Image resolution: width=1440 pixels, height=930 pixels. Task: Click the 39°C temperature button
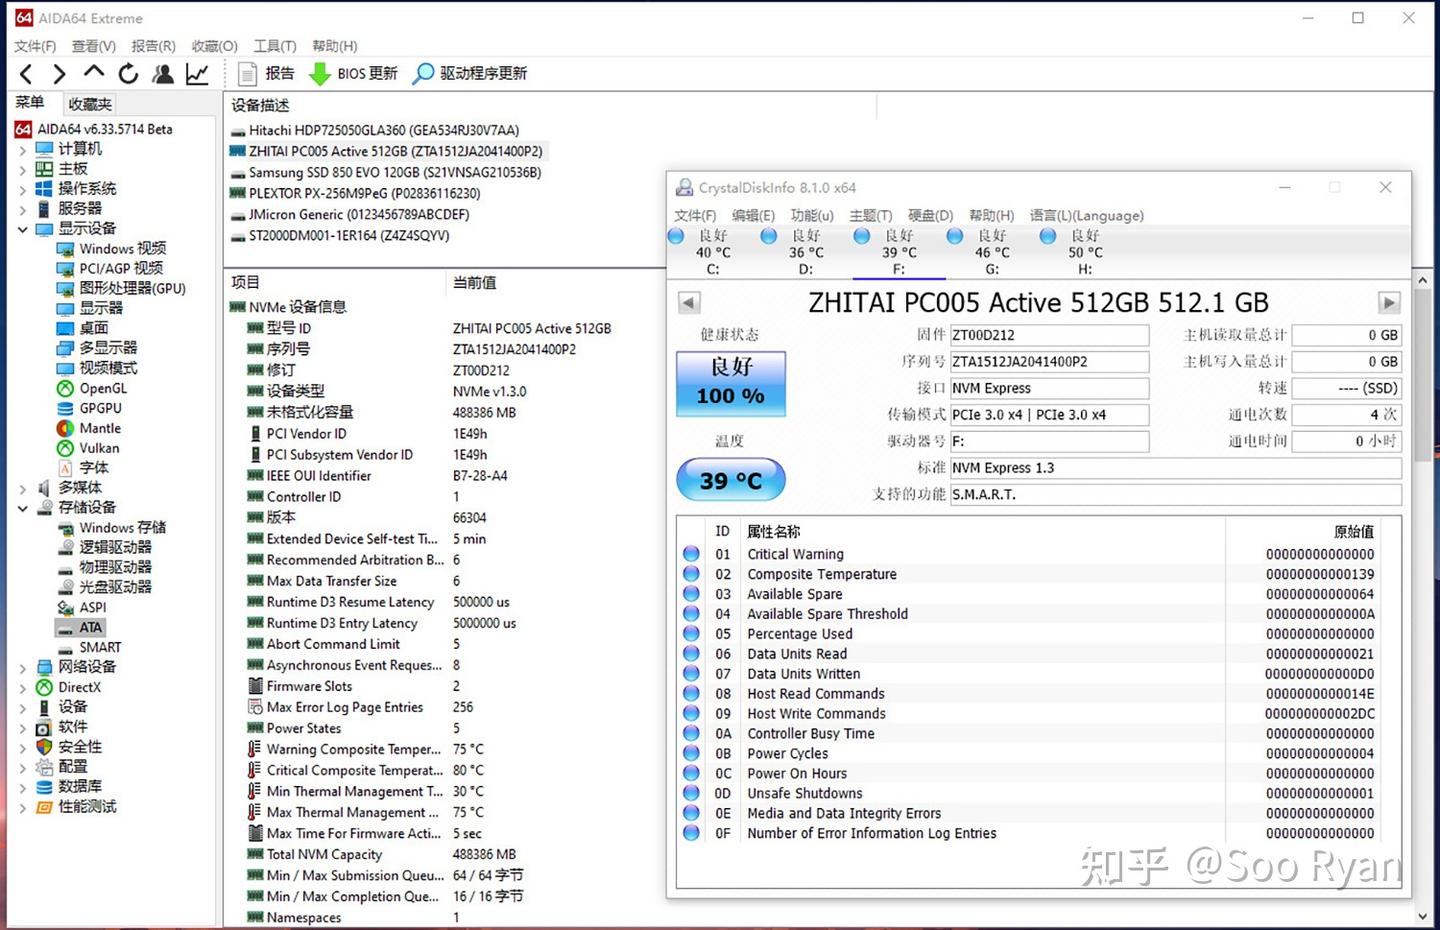pyautogui.click(x=730, y=479)
